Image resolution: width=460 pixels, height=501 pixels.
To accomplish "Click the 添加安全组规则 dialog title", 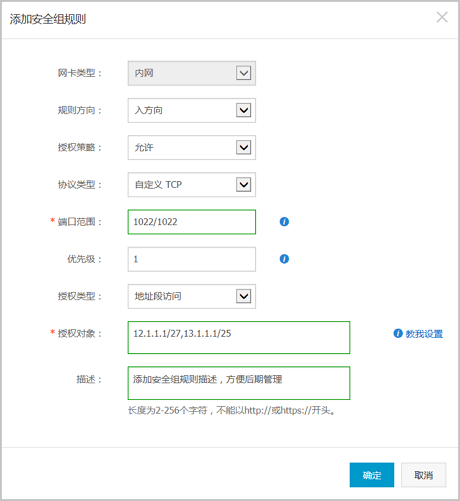I will tap(48, 19).
